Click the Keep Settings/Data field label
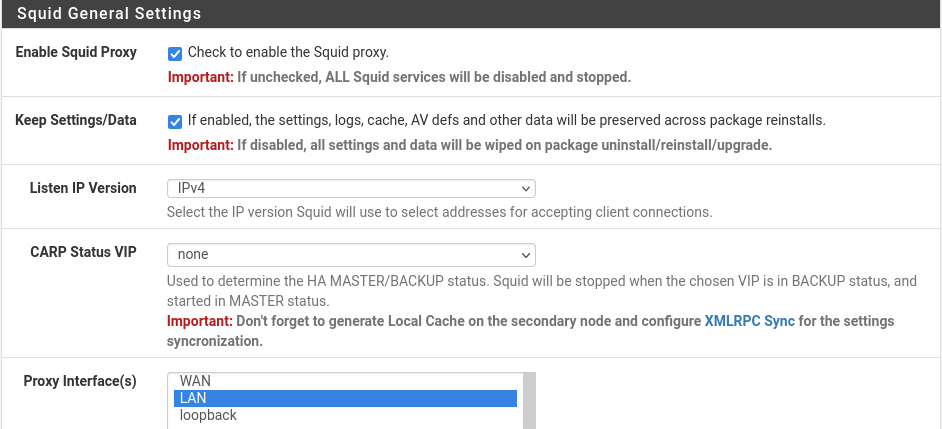Viewport: 942px width, 429px height. (76, 120)
